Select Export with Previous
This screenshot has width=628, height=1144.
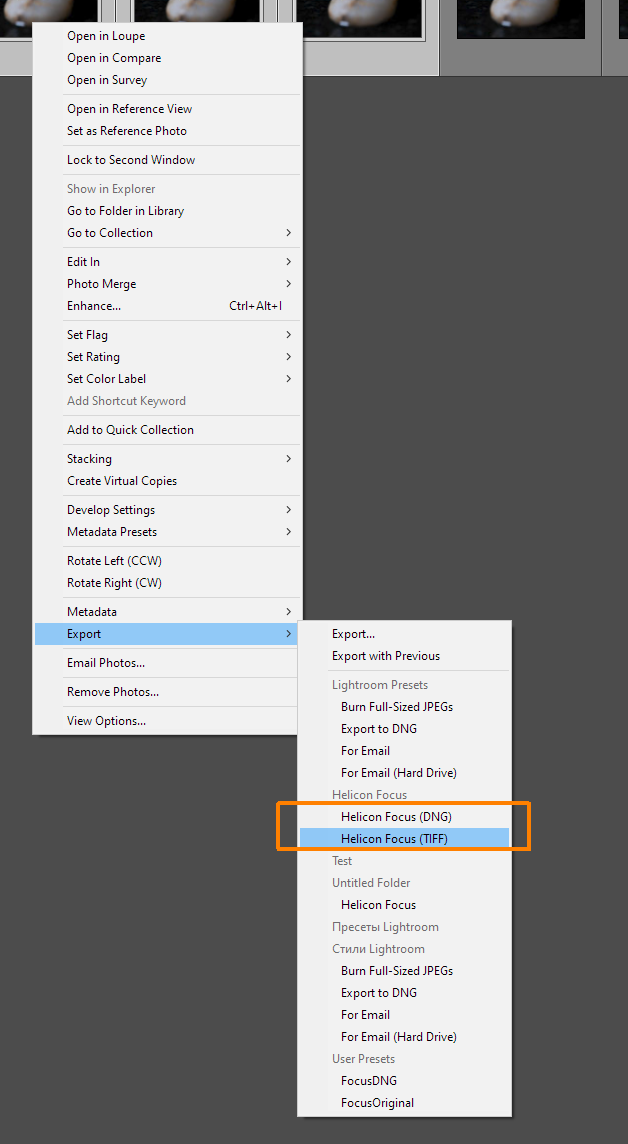point(386,656)
